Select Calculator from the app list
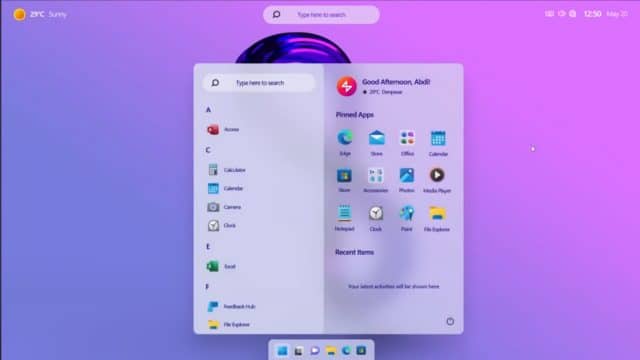The height and width of the screenshot is (360, 640). click(x=226, y=170)
